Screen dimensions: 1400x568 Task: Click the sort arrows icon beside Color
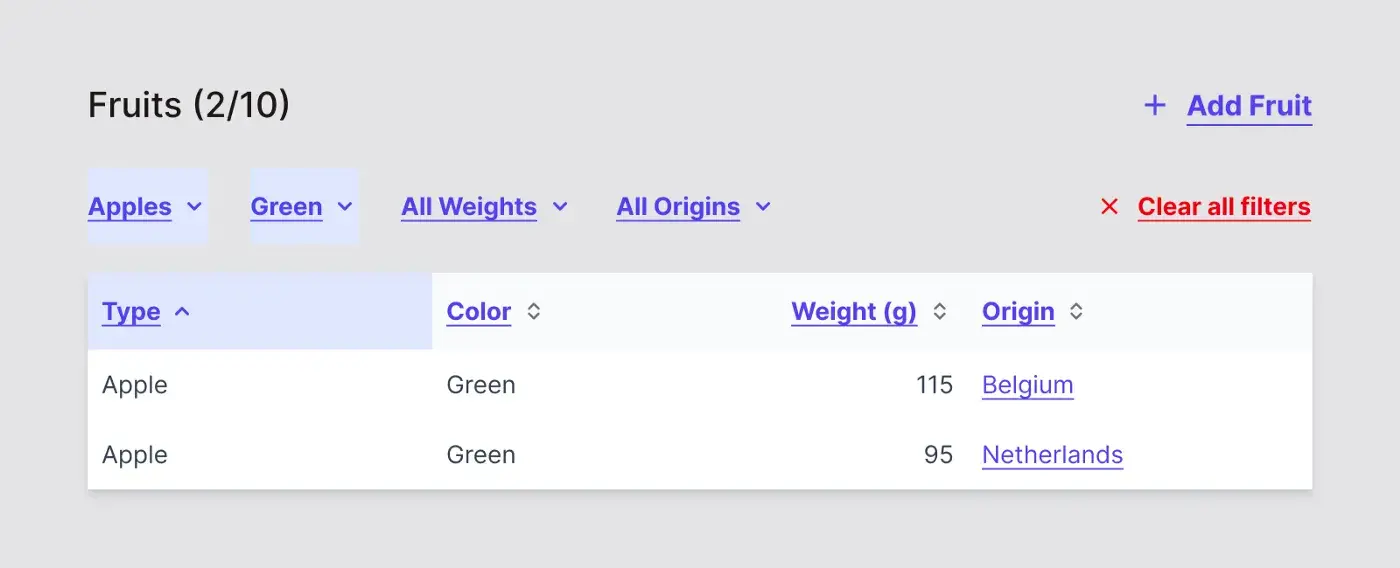tap(534, 311)
